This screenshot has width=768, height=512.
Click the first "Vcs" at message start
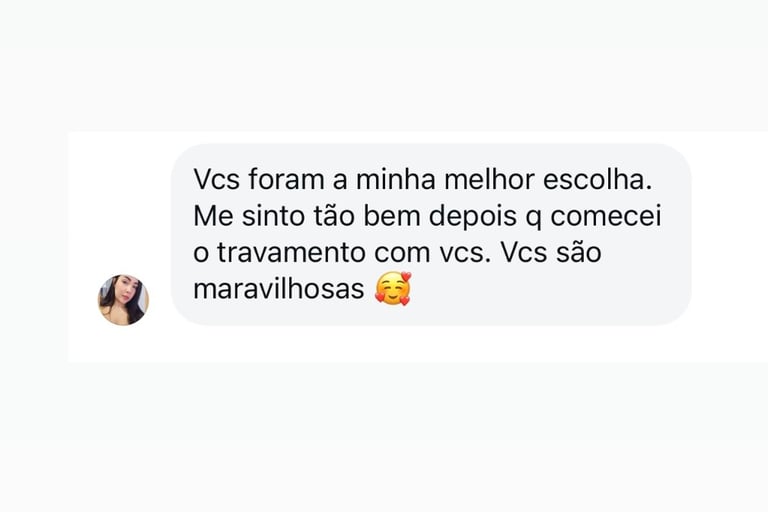(x=216, y=179)
